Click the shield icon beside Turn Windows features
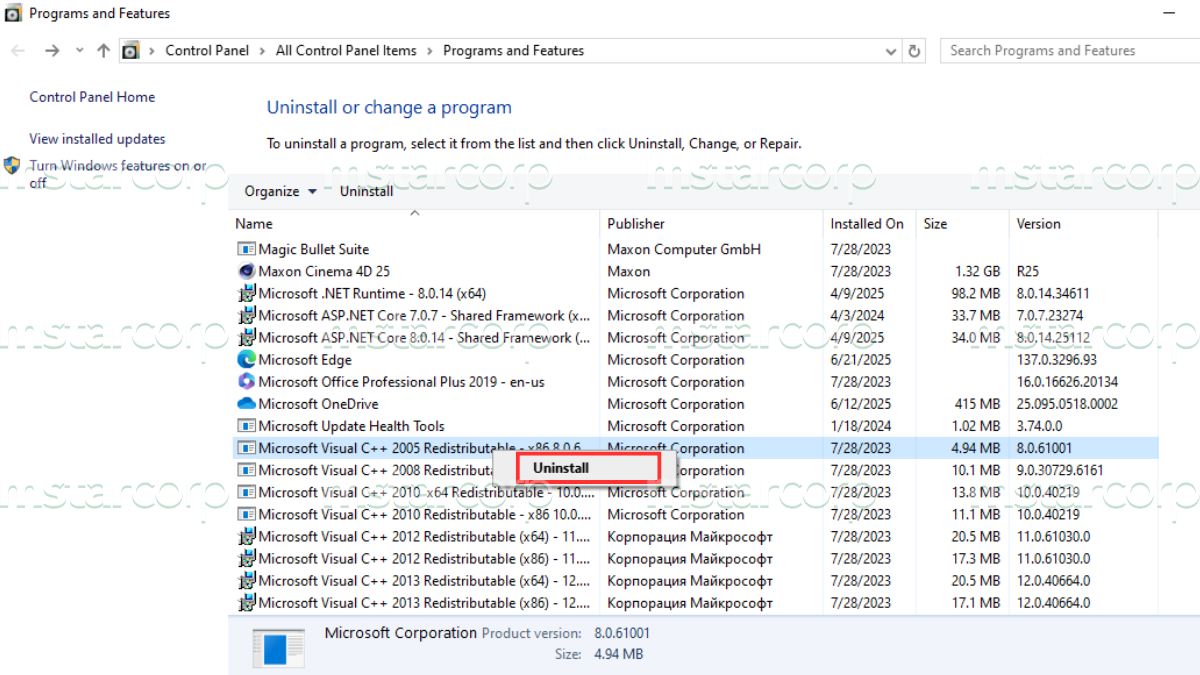The width and height of the screenshot is (1200, 675). point(12,166)
